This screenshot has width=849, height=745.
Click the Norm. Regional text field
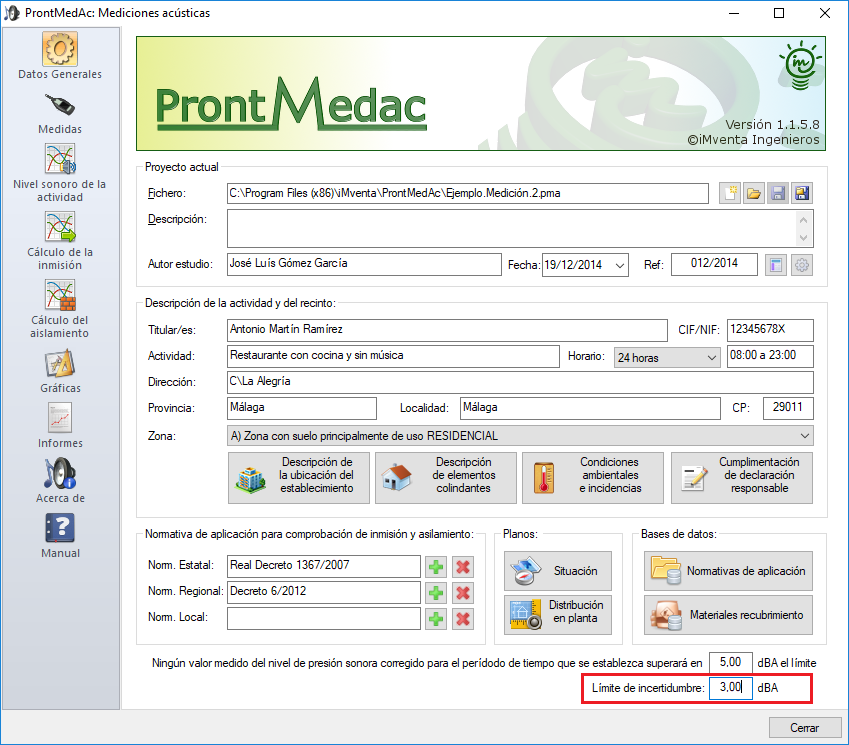[x=324, y=592]
